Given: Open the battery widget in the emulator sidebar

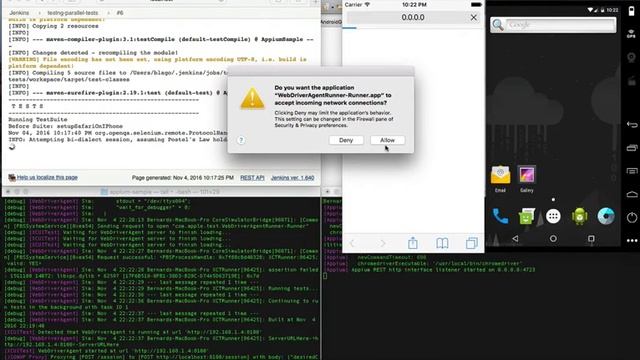Looking at the screenshot, I should [631, 11].
